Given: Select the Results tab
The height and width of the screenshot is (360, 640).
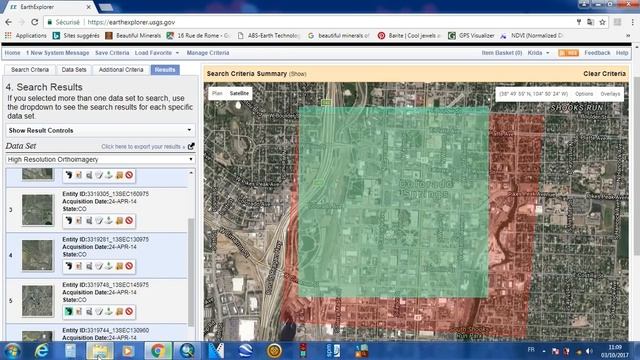Looking at the screenshot, I should tap(165, 70).
